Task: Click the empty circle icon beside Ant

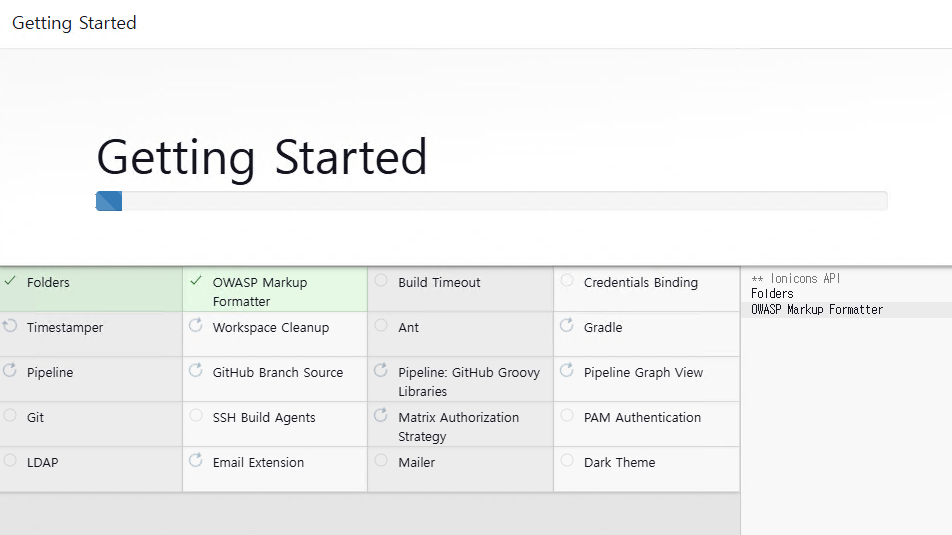Action: click(x=381, y=325)
